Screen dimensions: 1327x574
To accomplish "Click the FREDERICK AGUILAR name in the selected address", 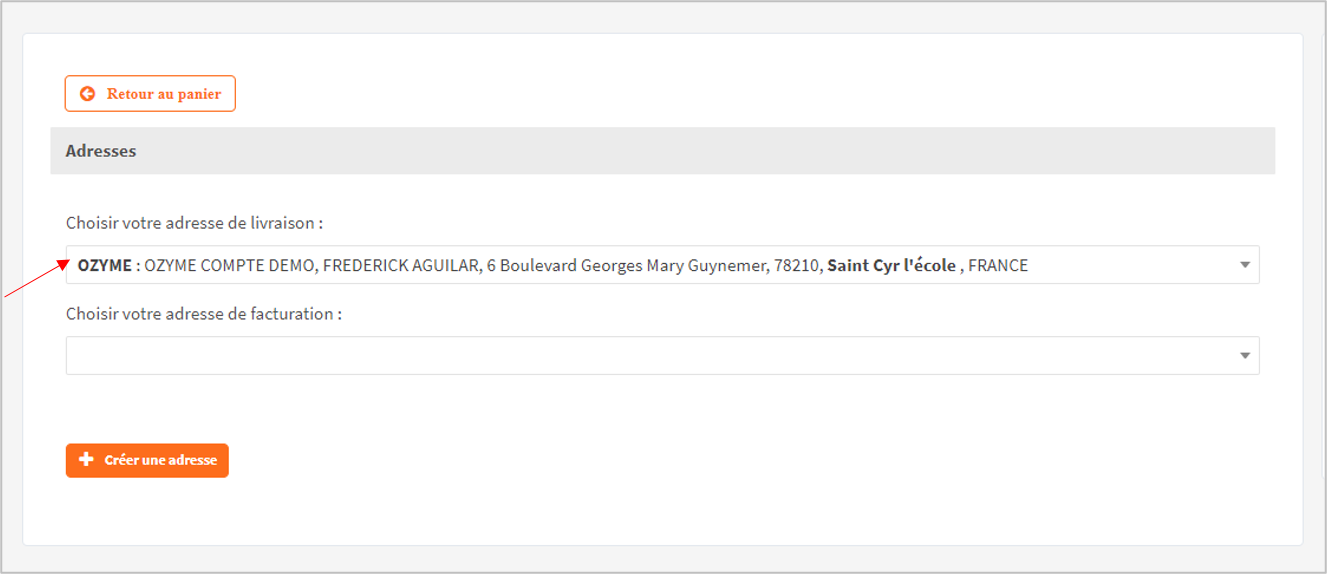I will coord(400,265).
